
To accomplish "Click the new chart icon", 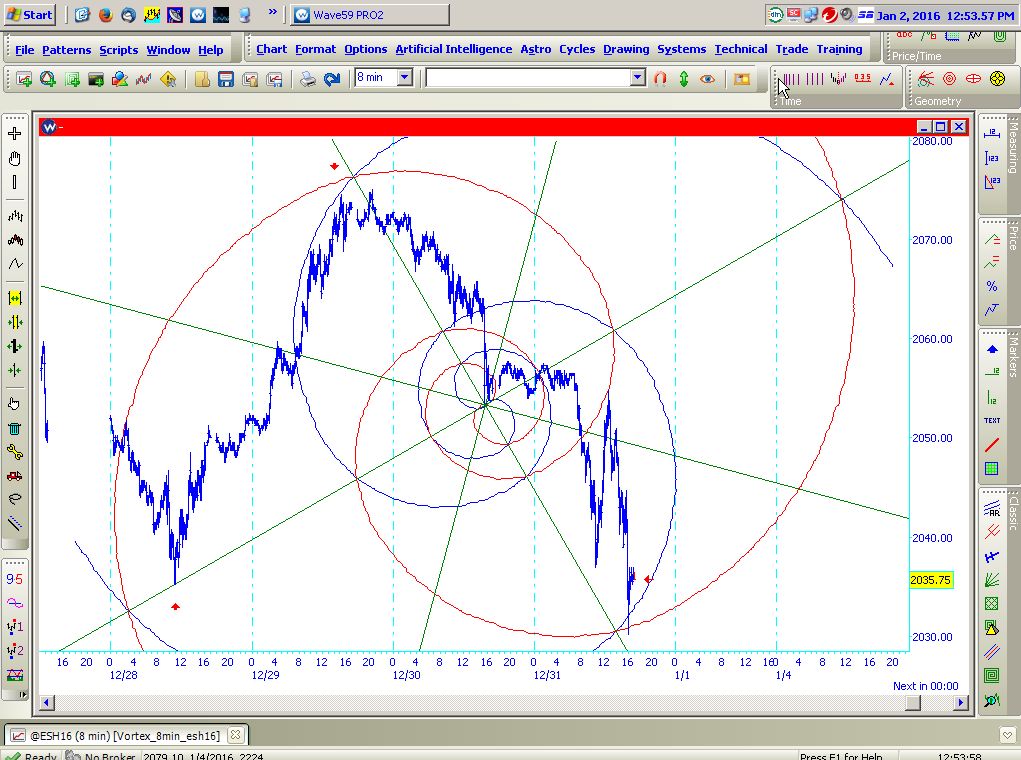I will [x=24, y=79].
